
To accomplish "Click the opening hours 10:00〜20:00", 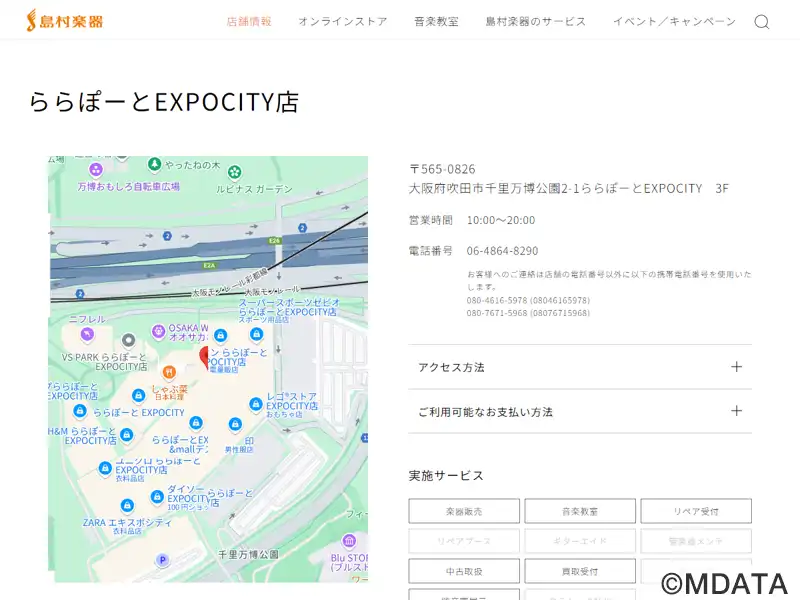I will pyautogui.click(x=501, y=220).
